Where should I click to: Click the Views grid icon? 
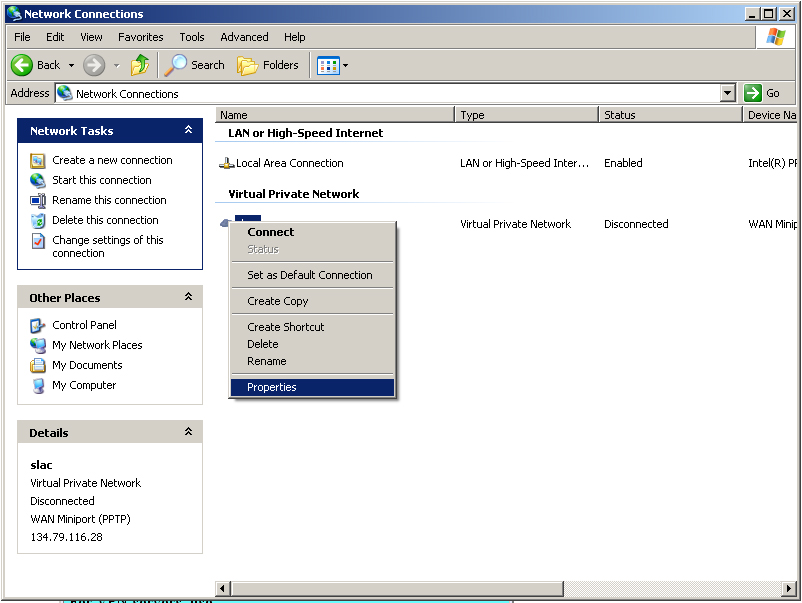point(328,65)
